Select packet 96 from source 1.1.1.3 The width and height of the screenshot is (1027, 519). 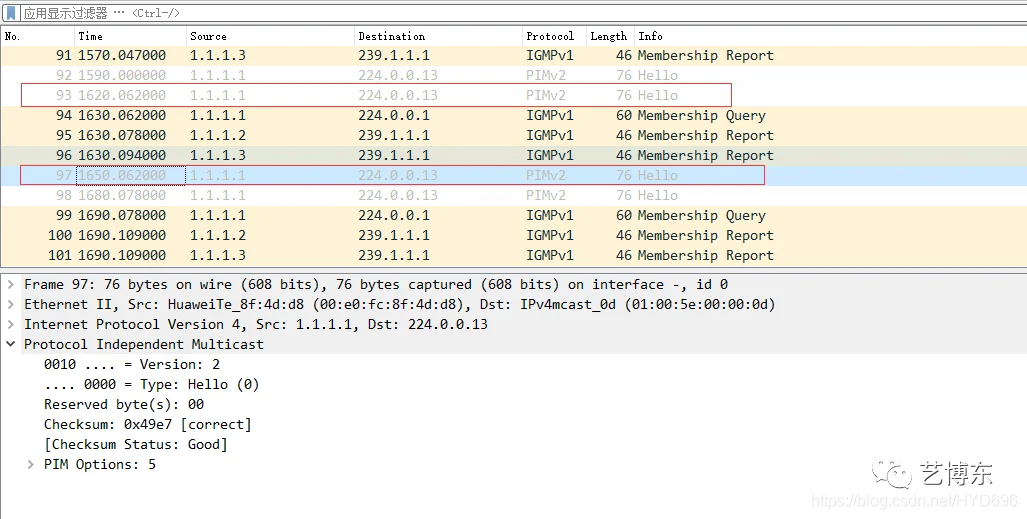point(514,155)
